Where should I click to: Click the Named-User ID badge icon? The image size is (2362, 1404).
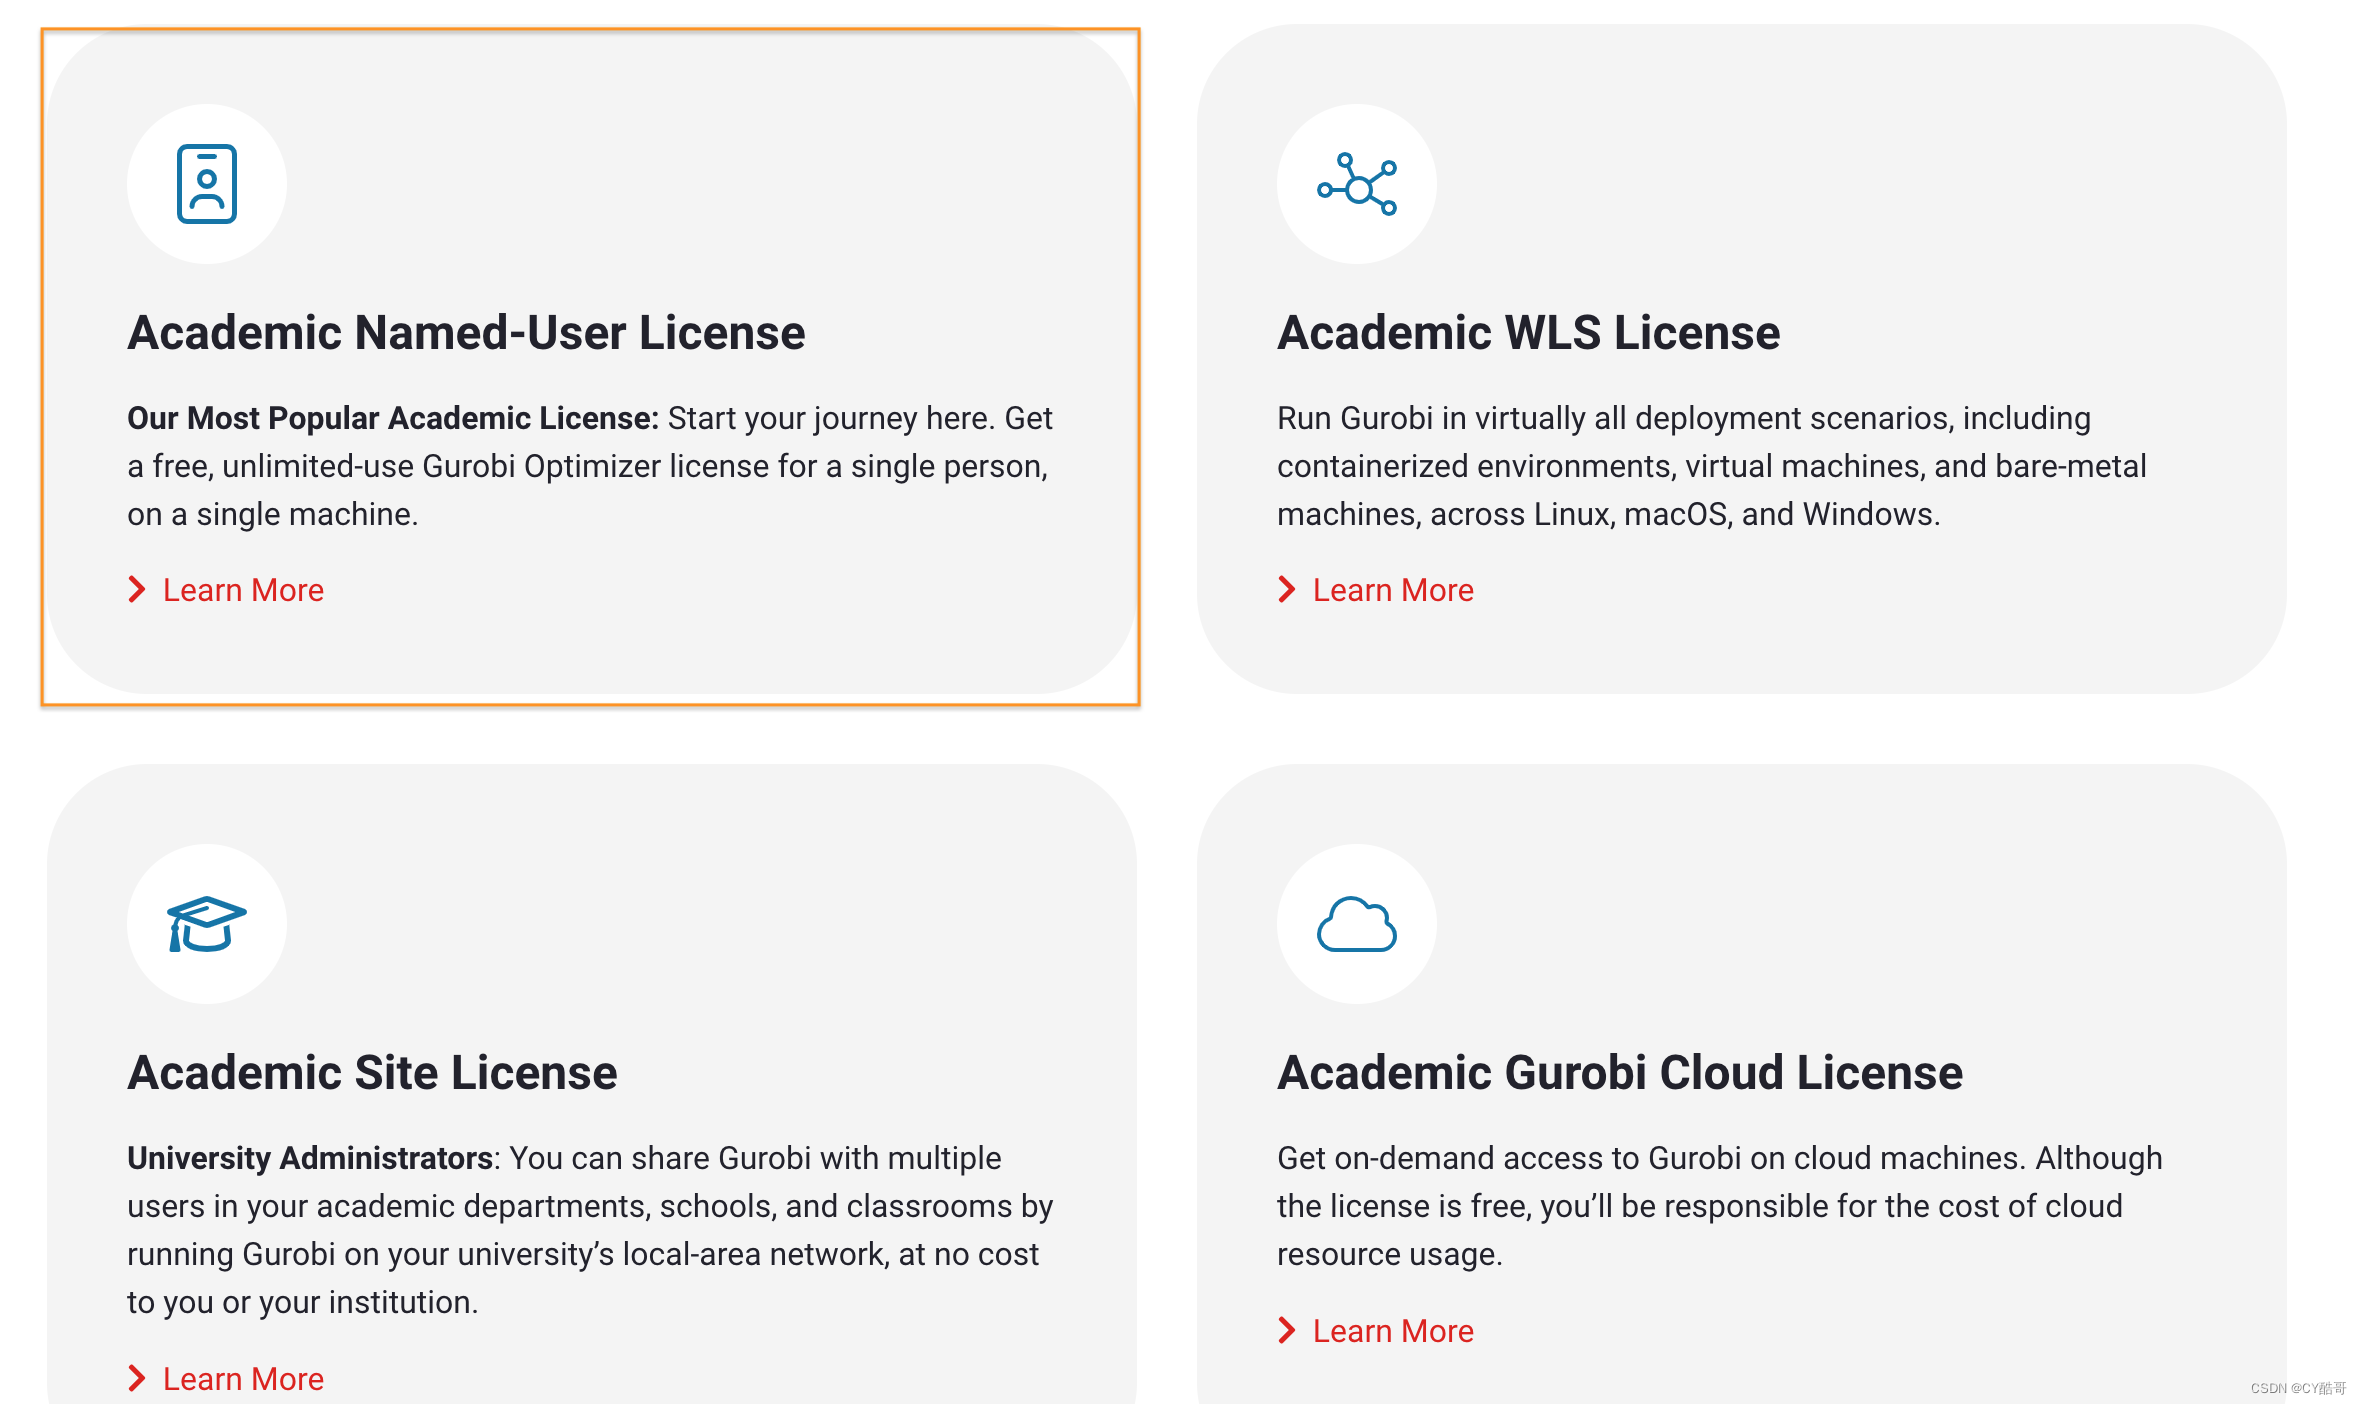(207, 184)
